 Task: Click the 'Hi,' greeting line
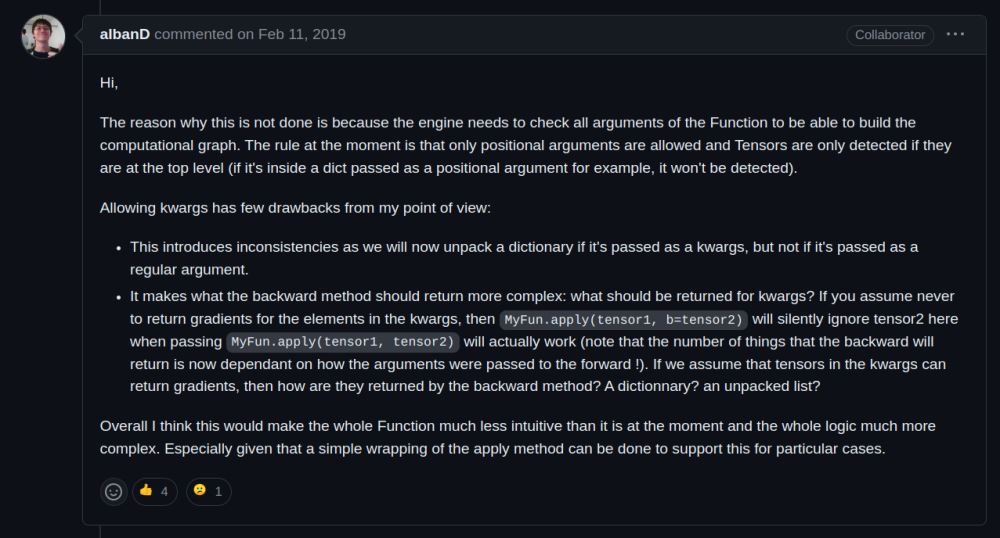(x=109, y=83)
